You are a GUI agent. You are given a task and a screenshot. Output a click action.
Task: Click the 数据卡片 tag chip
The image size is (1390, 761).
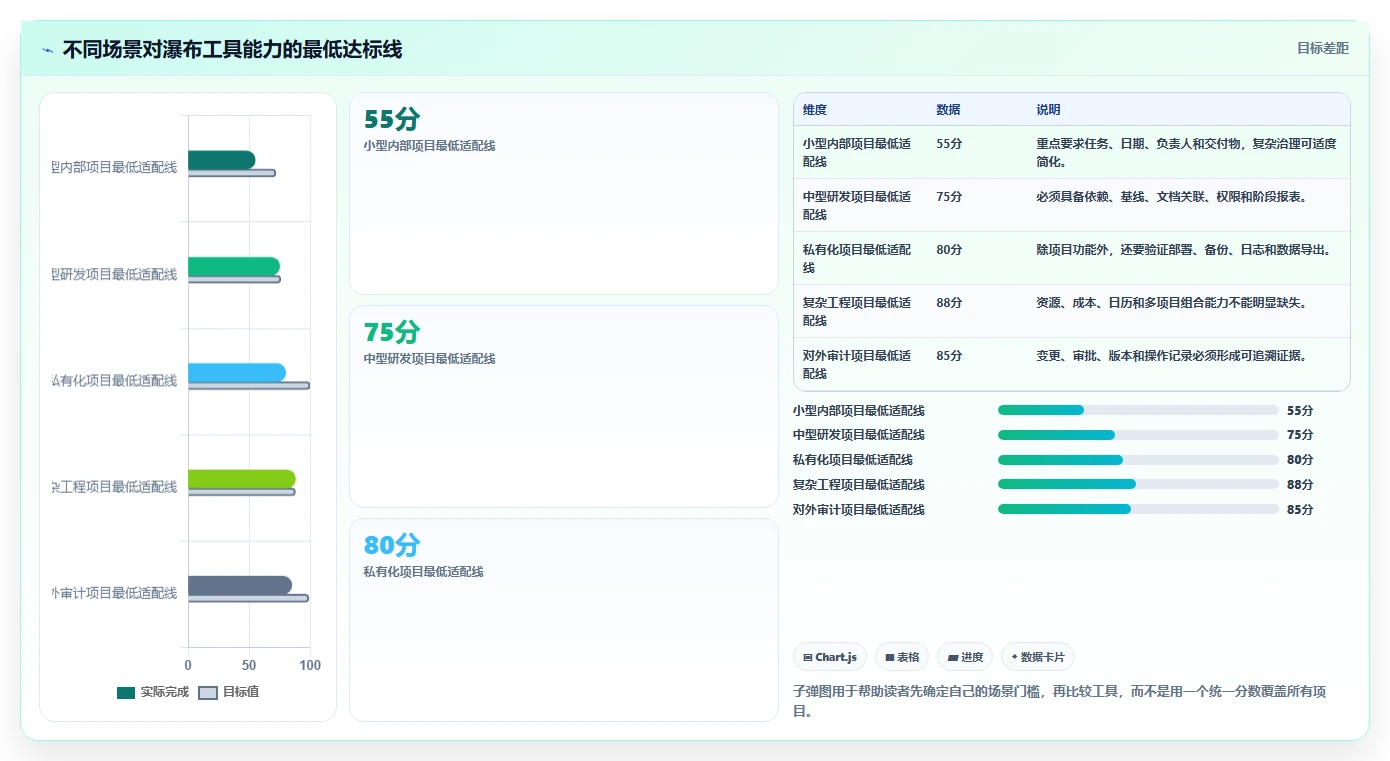(1038, 657)
